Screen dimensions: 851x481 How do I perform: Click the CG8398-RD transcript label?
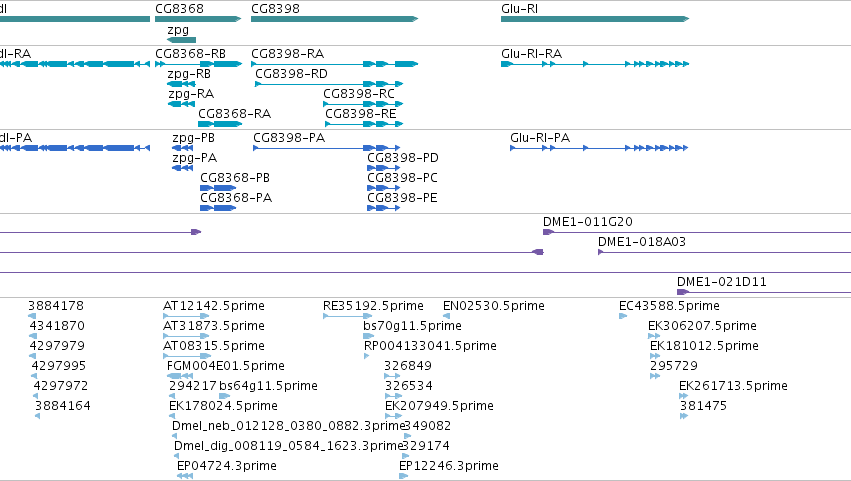click(x=291, y=74)
